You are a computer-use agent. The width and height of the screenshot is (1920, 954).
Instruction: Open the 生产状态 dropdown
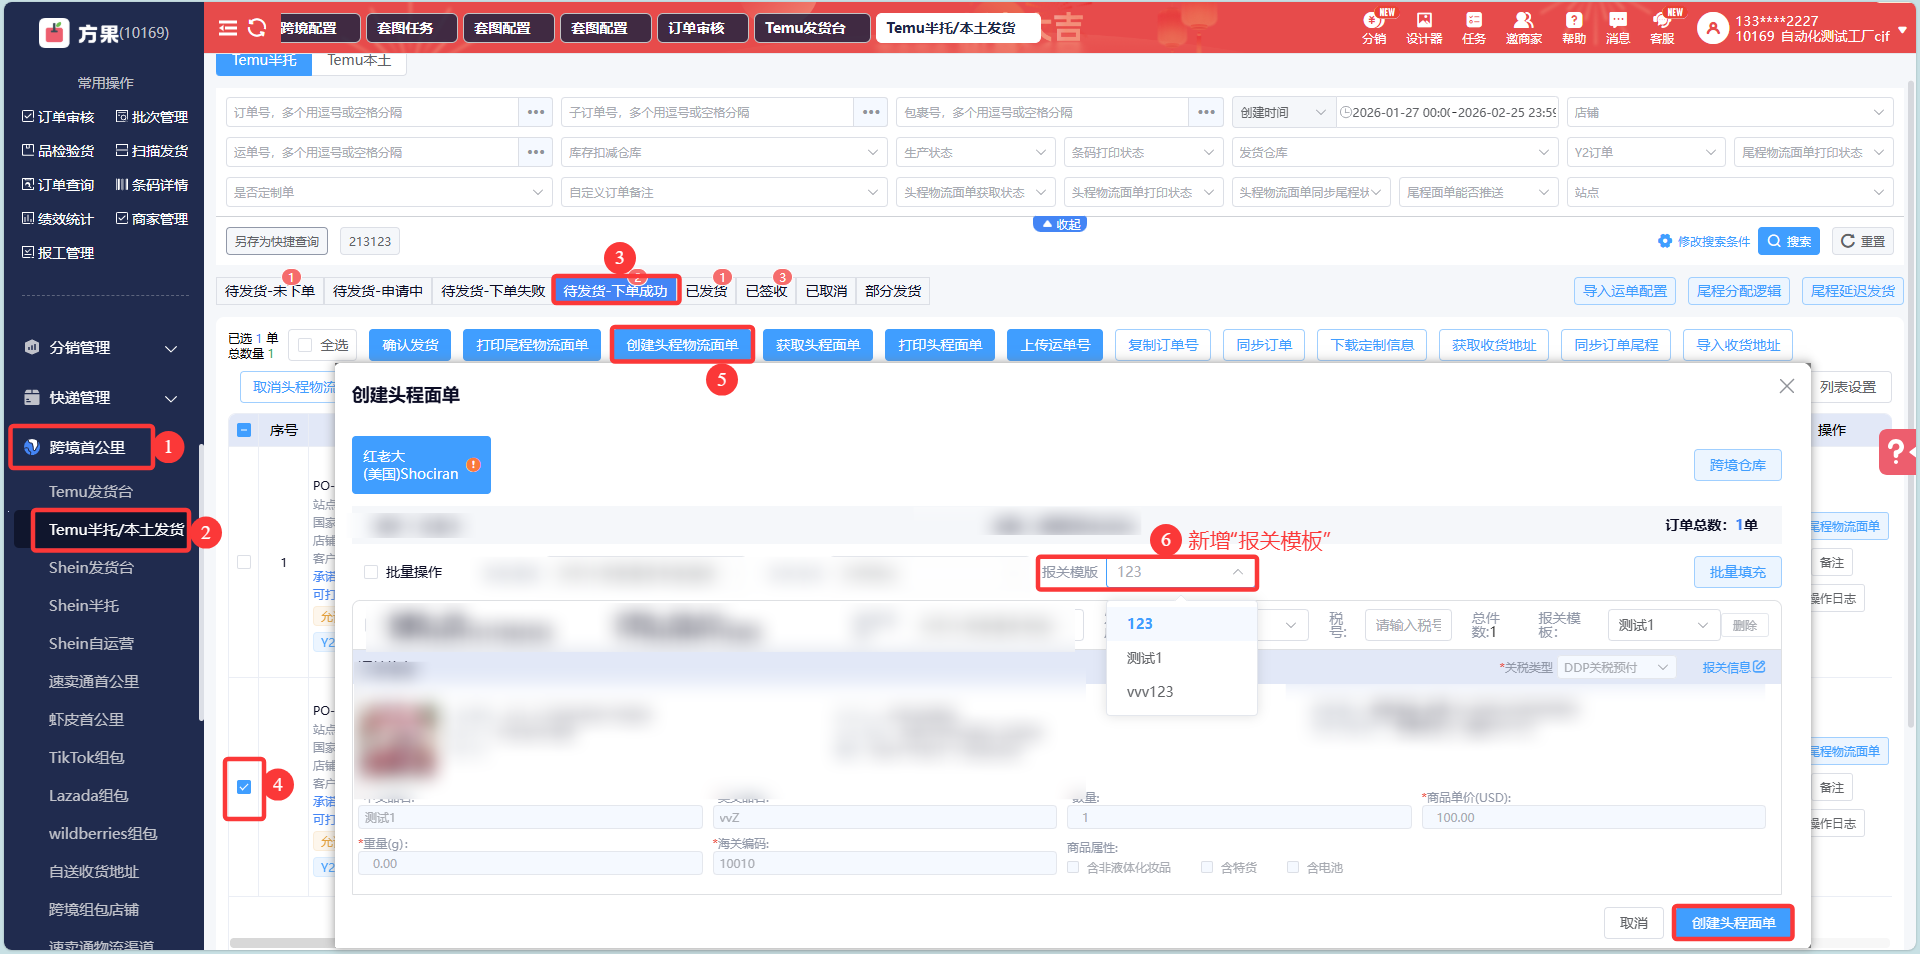coord(976,152)
